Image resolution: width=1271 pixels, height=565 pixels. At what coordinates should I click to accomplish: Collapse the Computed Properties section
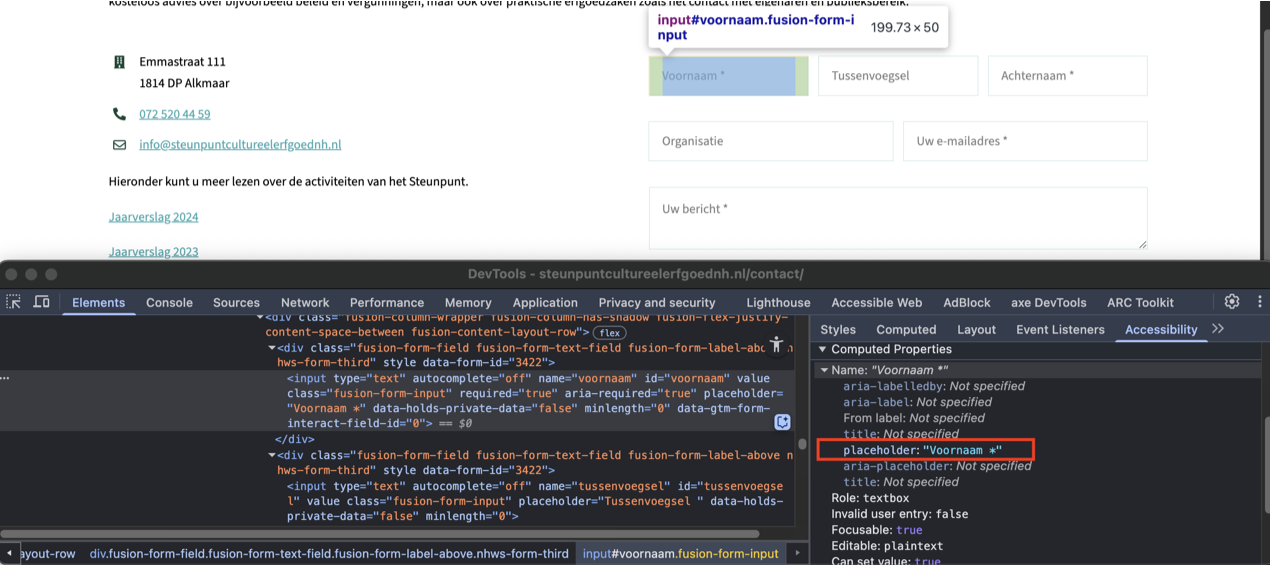coord(823,350)
